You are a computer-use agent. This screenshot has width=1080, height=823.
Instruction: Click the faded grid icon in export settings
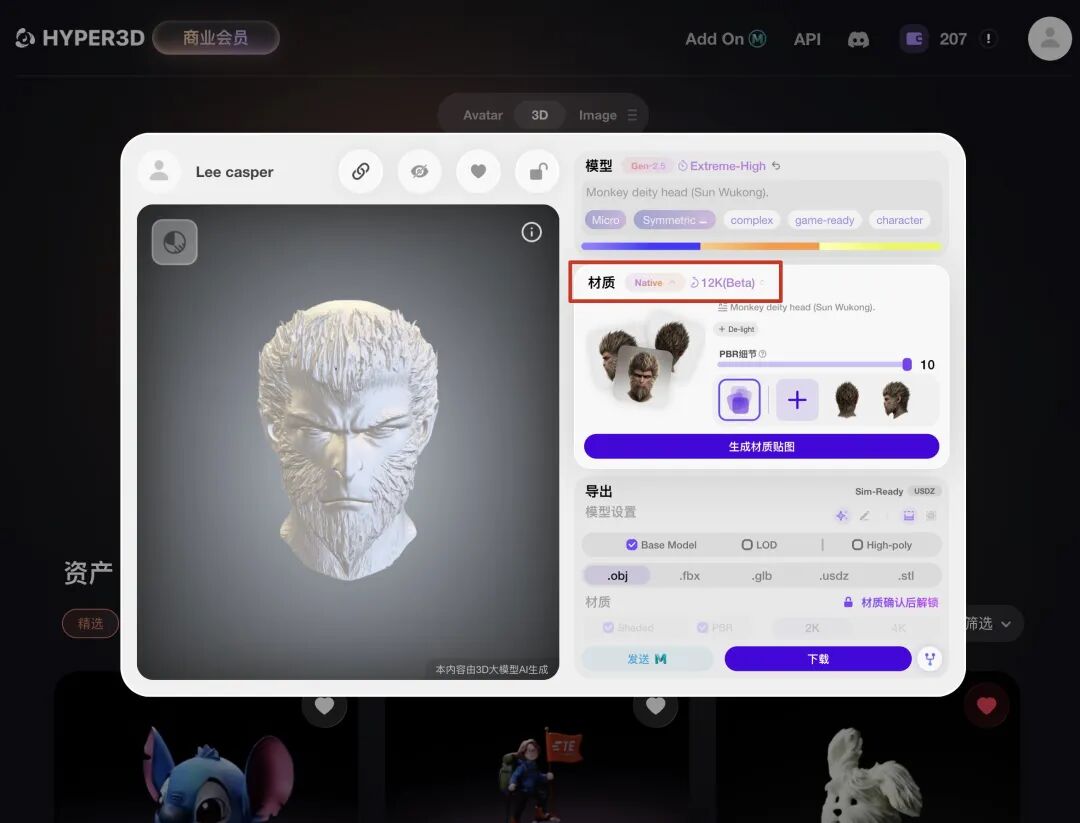click(x=931, y=515)
